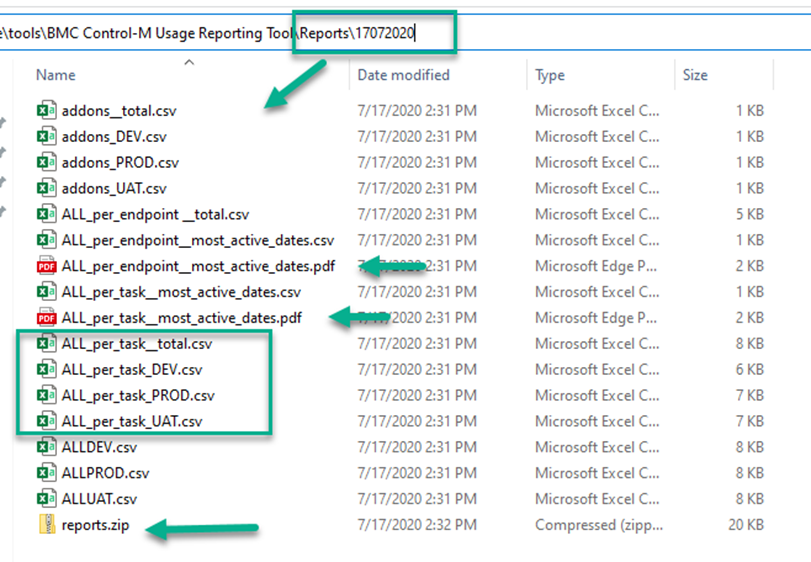This screenshot has height=562, width=811.
Task: Click the Excel icon of ALL_per_task_PROD.csv
Action: coord(47,395)
